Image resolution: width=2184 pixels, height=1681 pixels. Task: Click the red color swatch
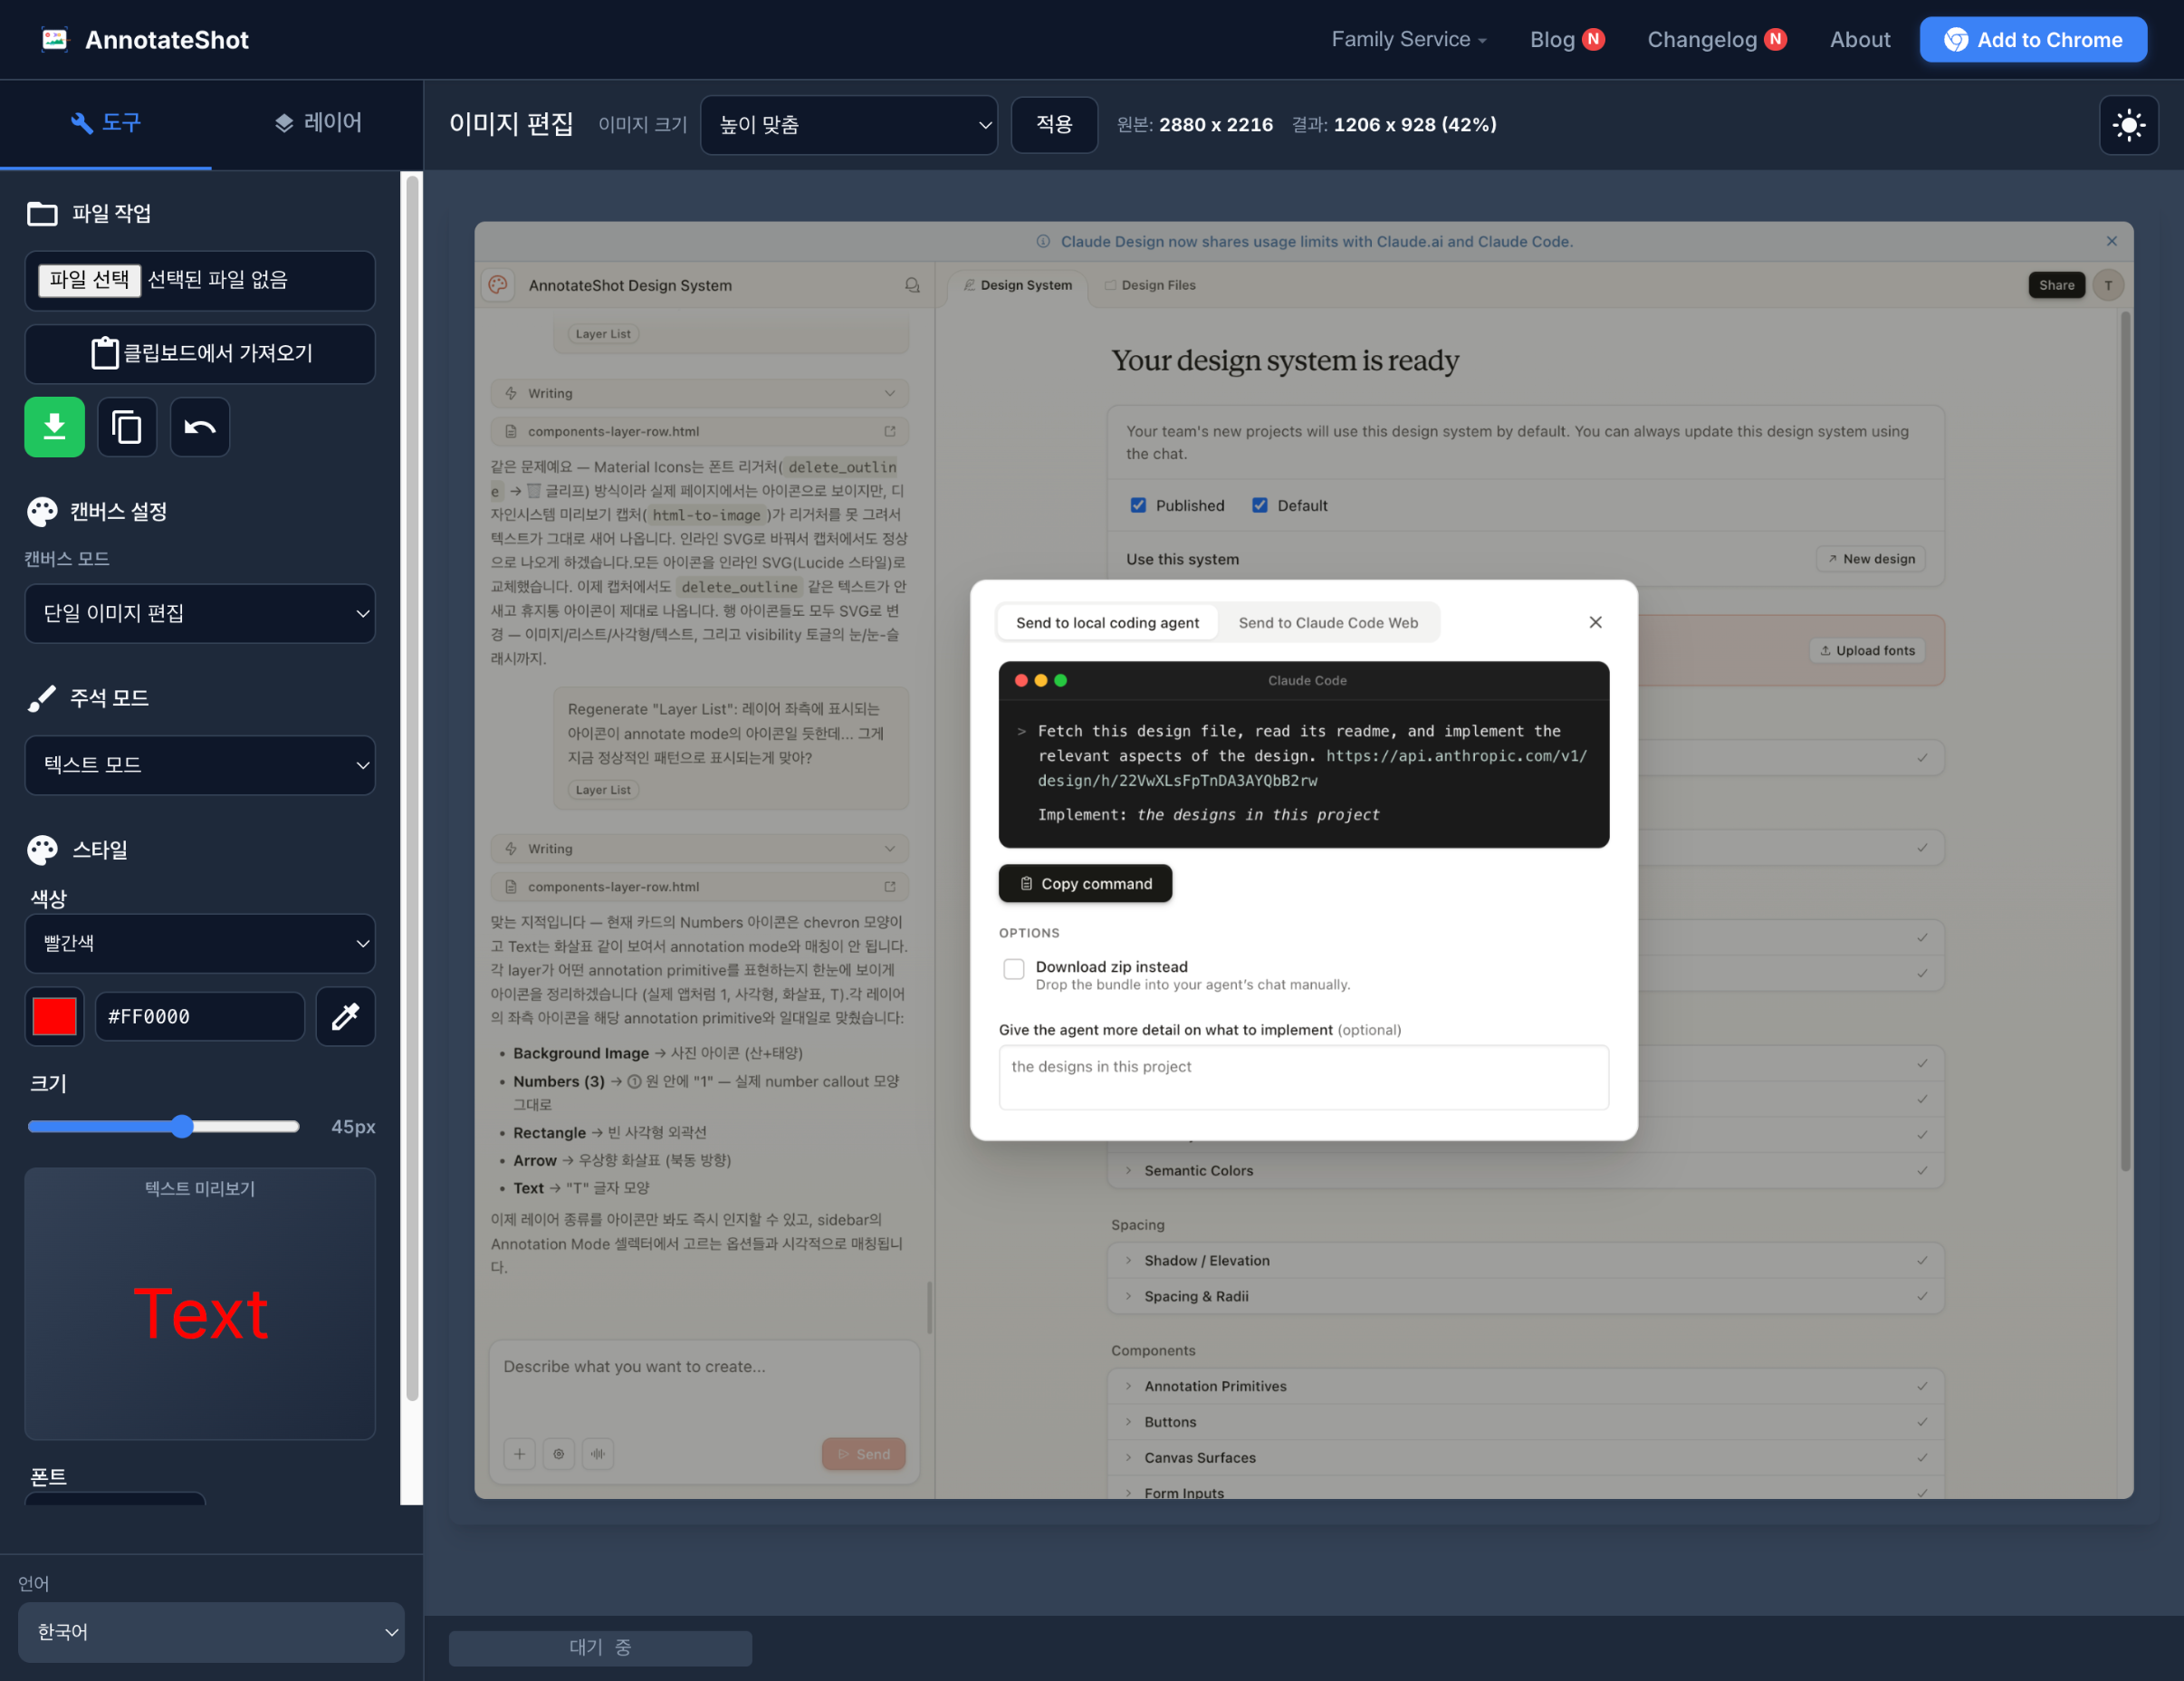pos(54,1016)
